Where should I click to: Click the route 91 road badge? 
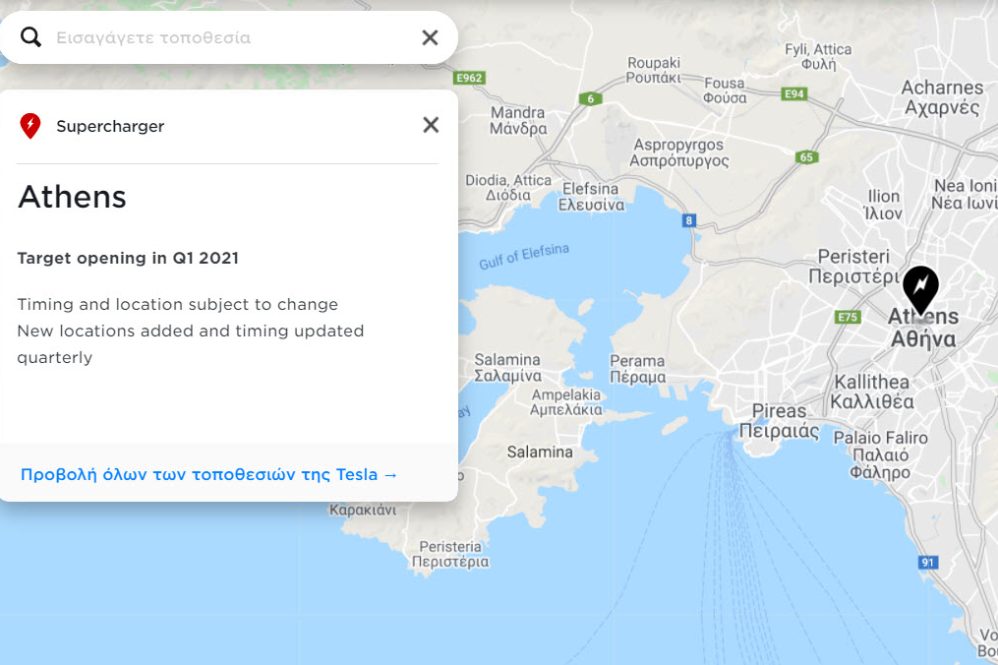tap(928, 563)
